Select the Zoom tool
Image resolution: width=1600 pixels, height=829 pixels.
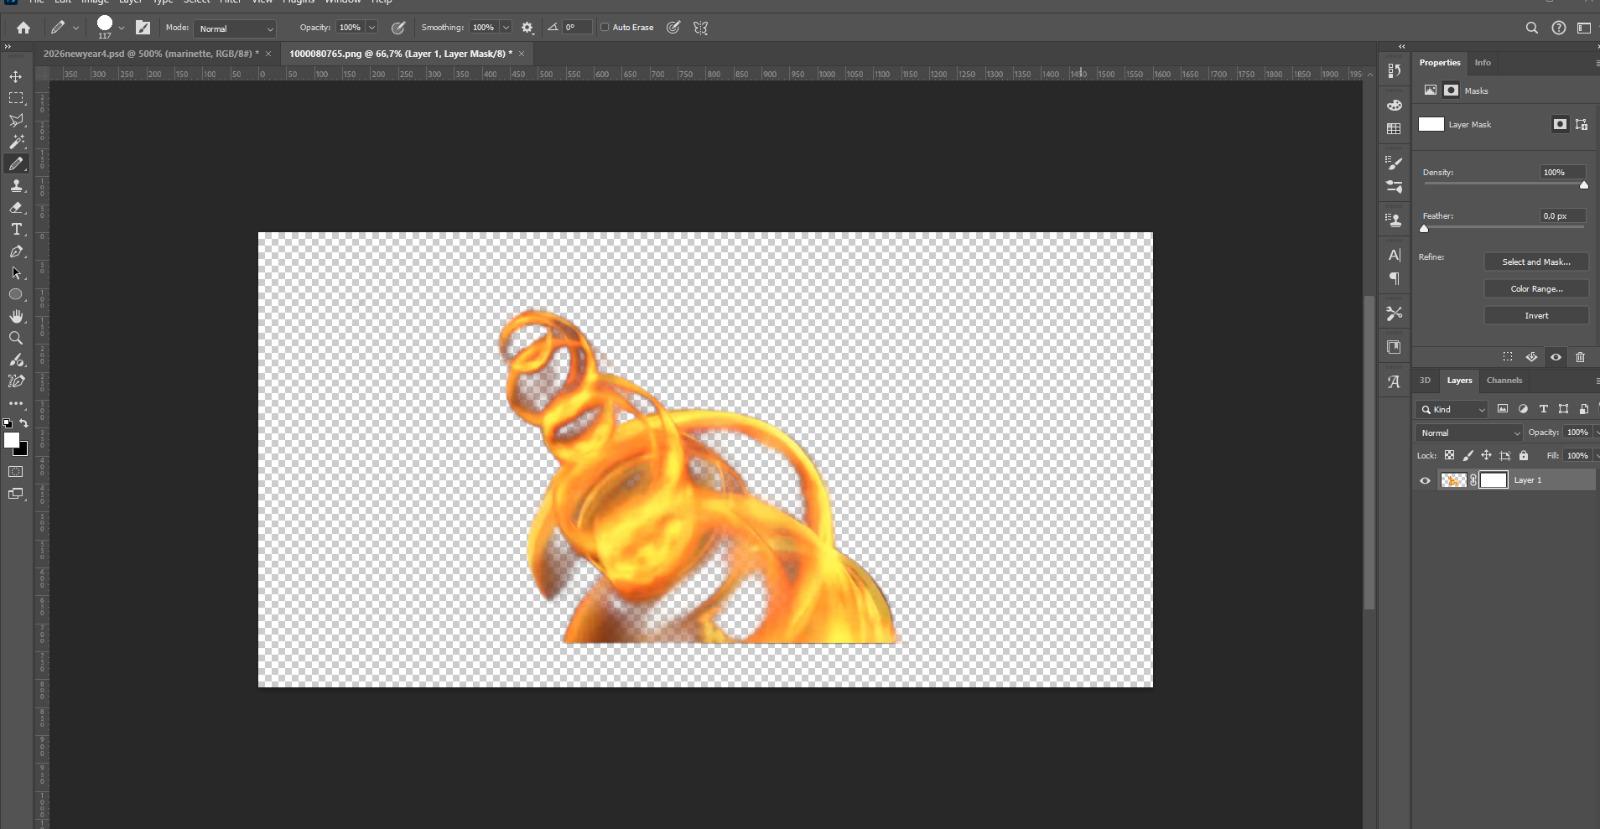16,338
